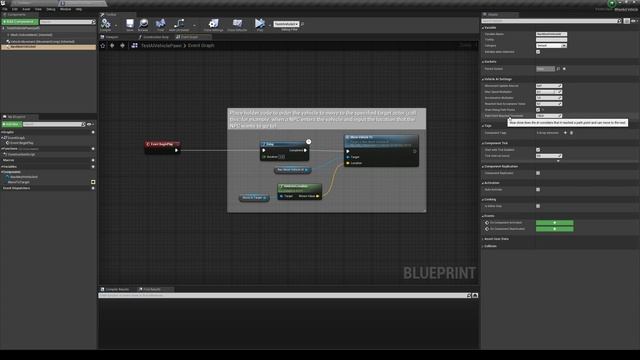The height and width of the screenshot is (360, 640).
Task: Adjust the Tick Interval value slider
Action: click(x=549, y=156)
